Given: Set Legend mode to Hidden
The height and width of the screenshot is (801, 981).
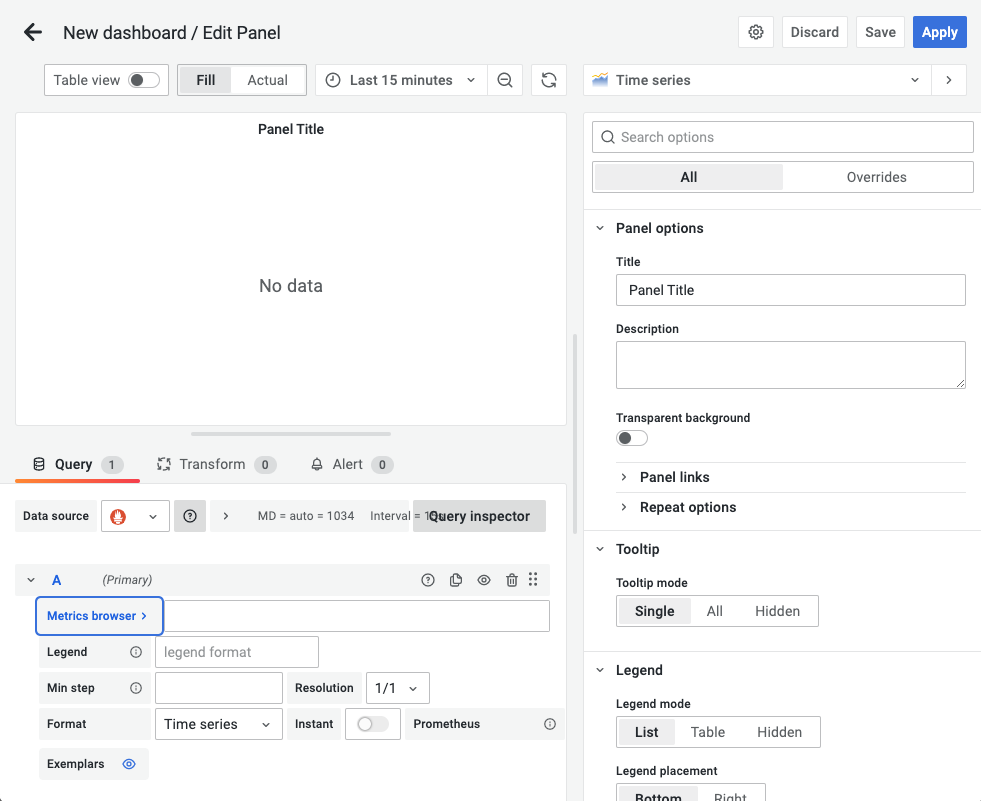Looking at the screenshot, I should 780,732.
